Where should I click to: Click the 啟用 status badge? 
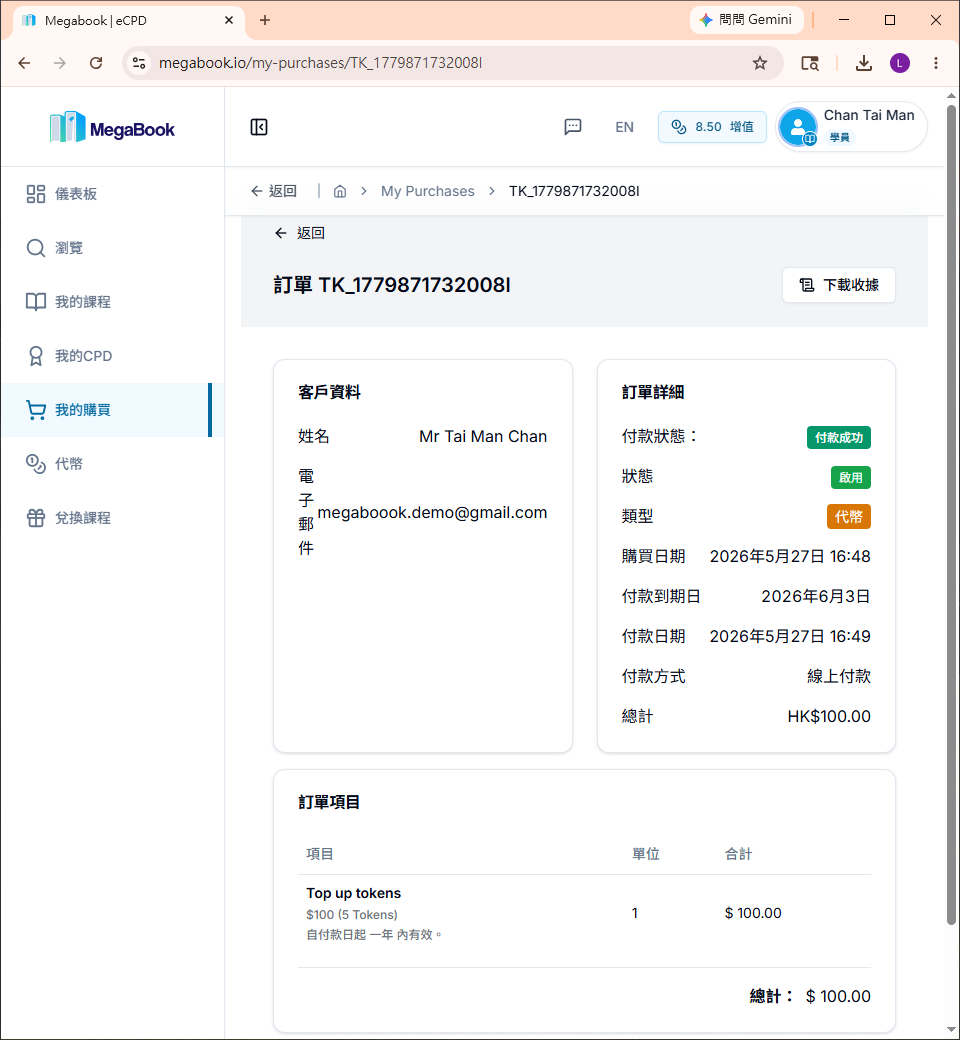point(851,478)
